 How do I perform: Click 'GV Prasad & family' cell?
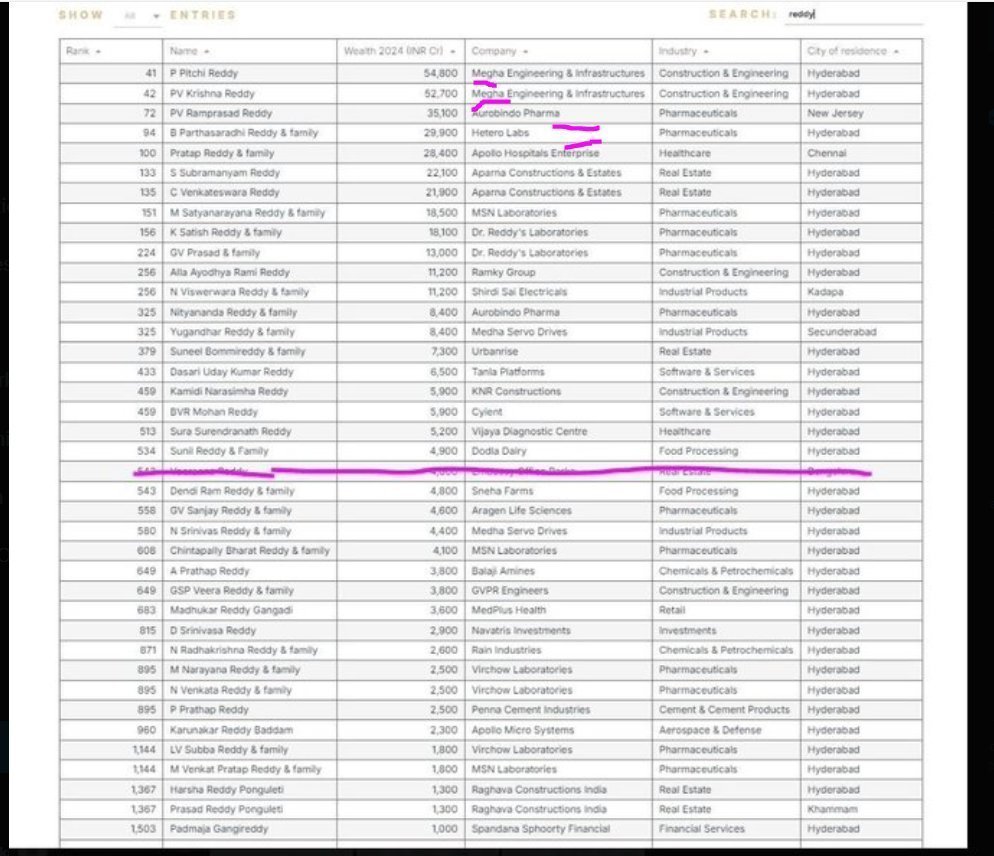point(249,253)
